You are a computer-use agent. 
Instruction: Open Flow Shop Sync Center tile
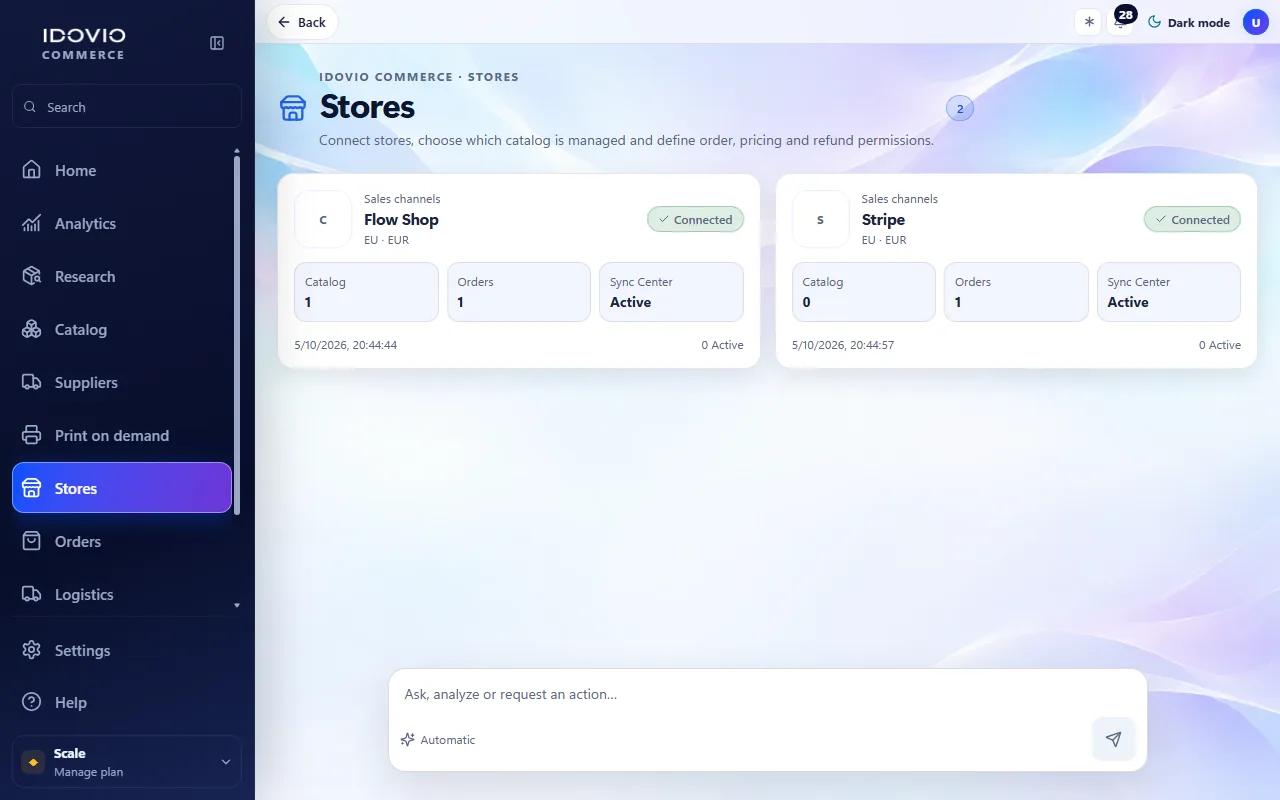[x=671, y=292]
